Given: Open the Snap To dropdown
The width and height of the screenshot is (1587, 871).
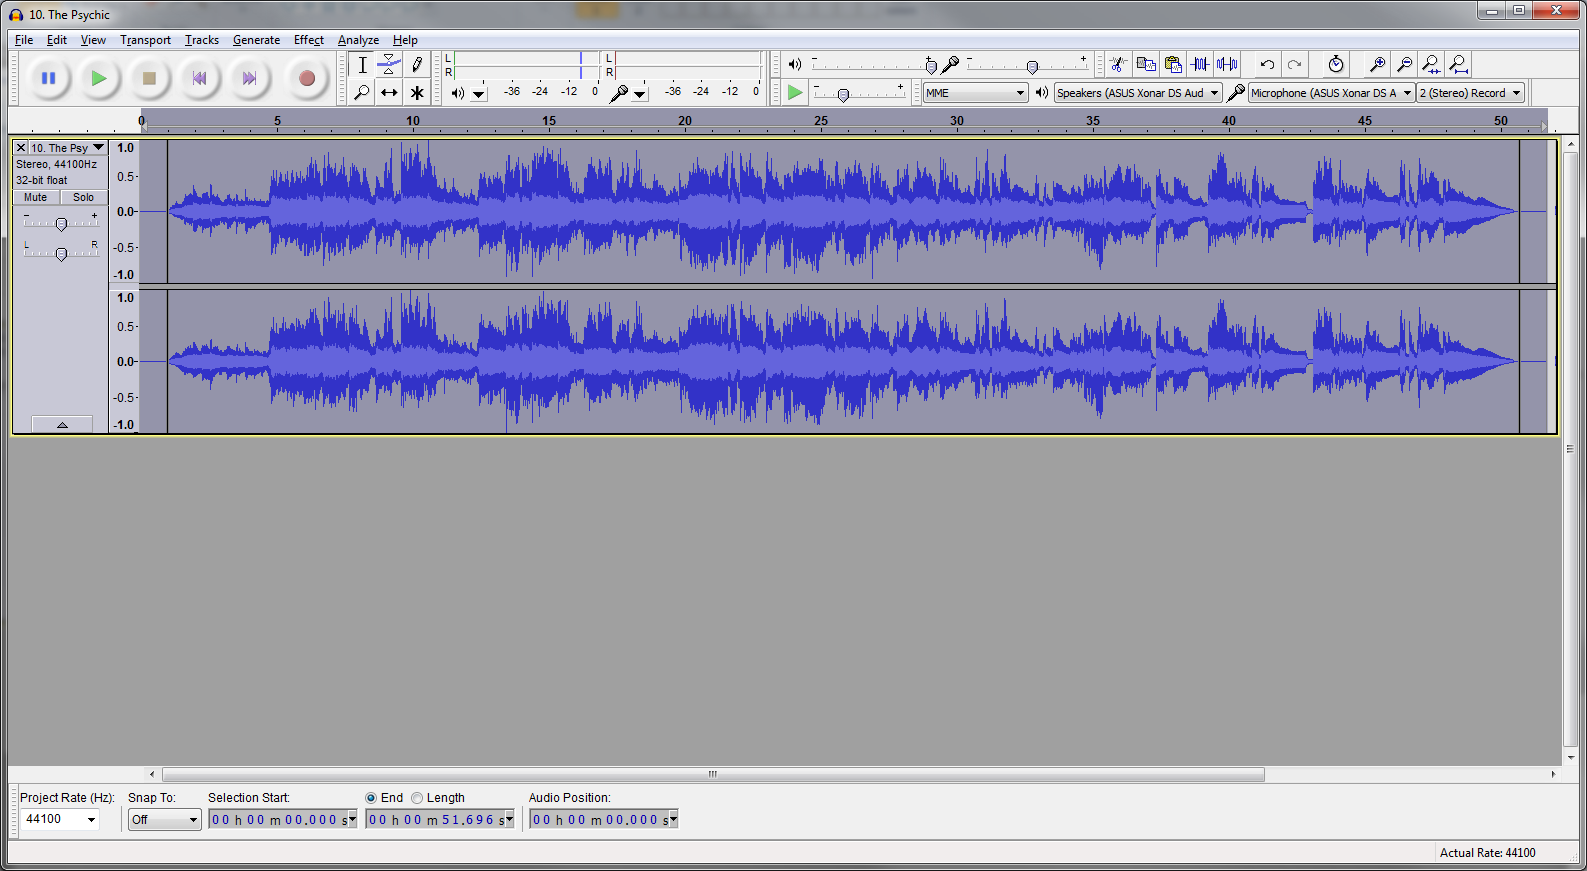Looking at the screenshot, I should (x=165, y=819).
